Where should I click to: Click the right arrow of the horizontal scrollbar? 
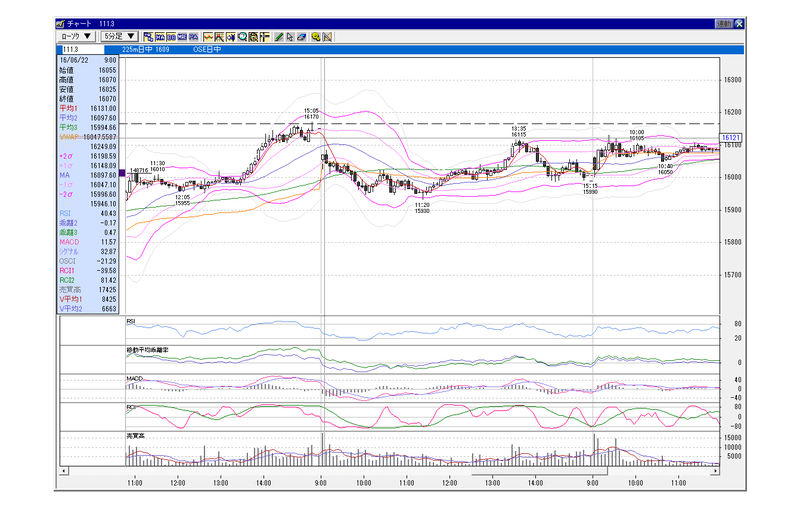point(715,471)
